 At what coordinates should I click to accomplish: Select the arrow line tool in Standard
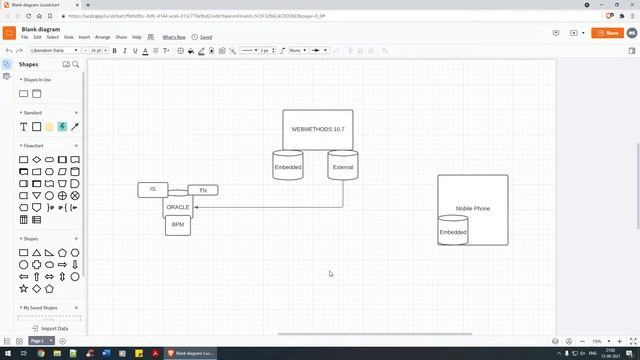coord(75,127)
